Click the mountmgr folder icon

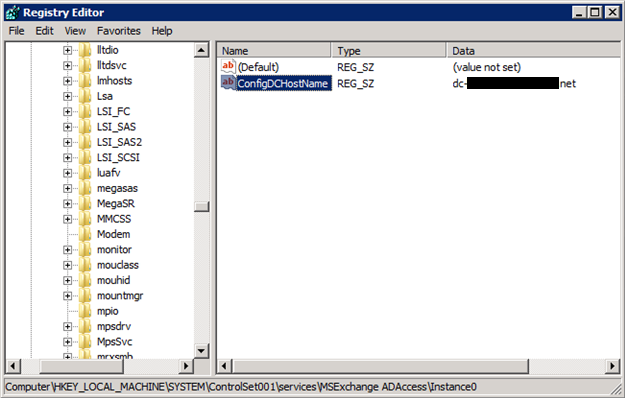(x=85, y=296)
